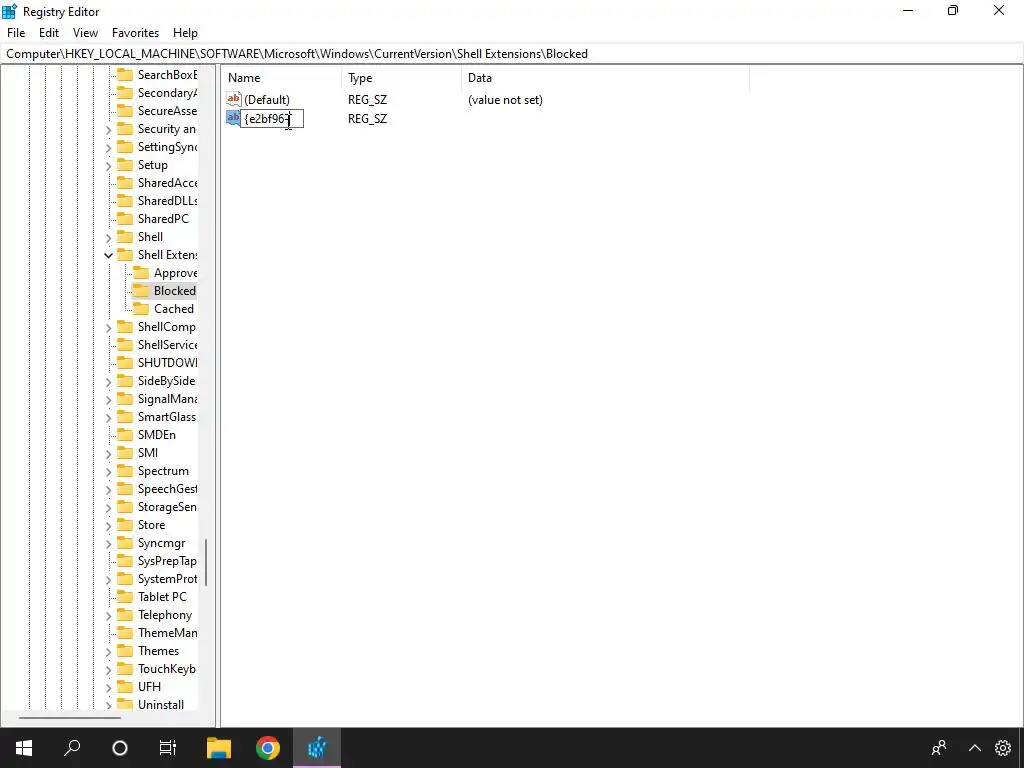Expand the Security and Maintenance key
1024x768 pixels.
click(108, 129)
